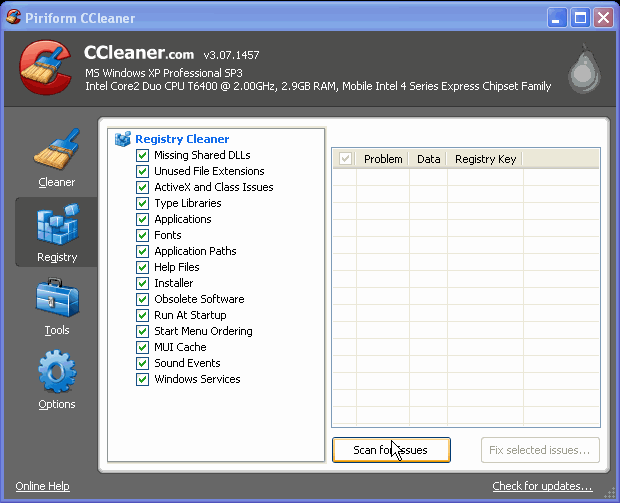This screenshot has width=620, height=503.
Task: Toggle Run At Startup checkbox
Action: [142, 315]
